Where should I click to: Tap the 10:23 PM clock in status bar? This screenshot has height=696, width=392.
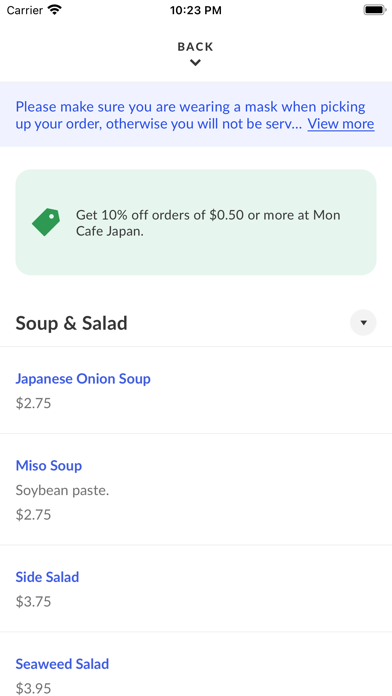pyautogui.click(x=196, y=10)
